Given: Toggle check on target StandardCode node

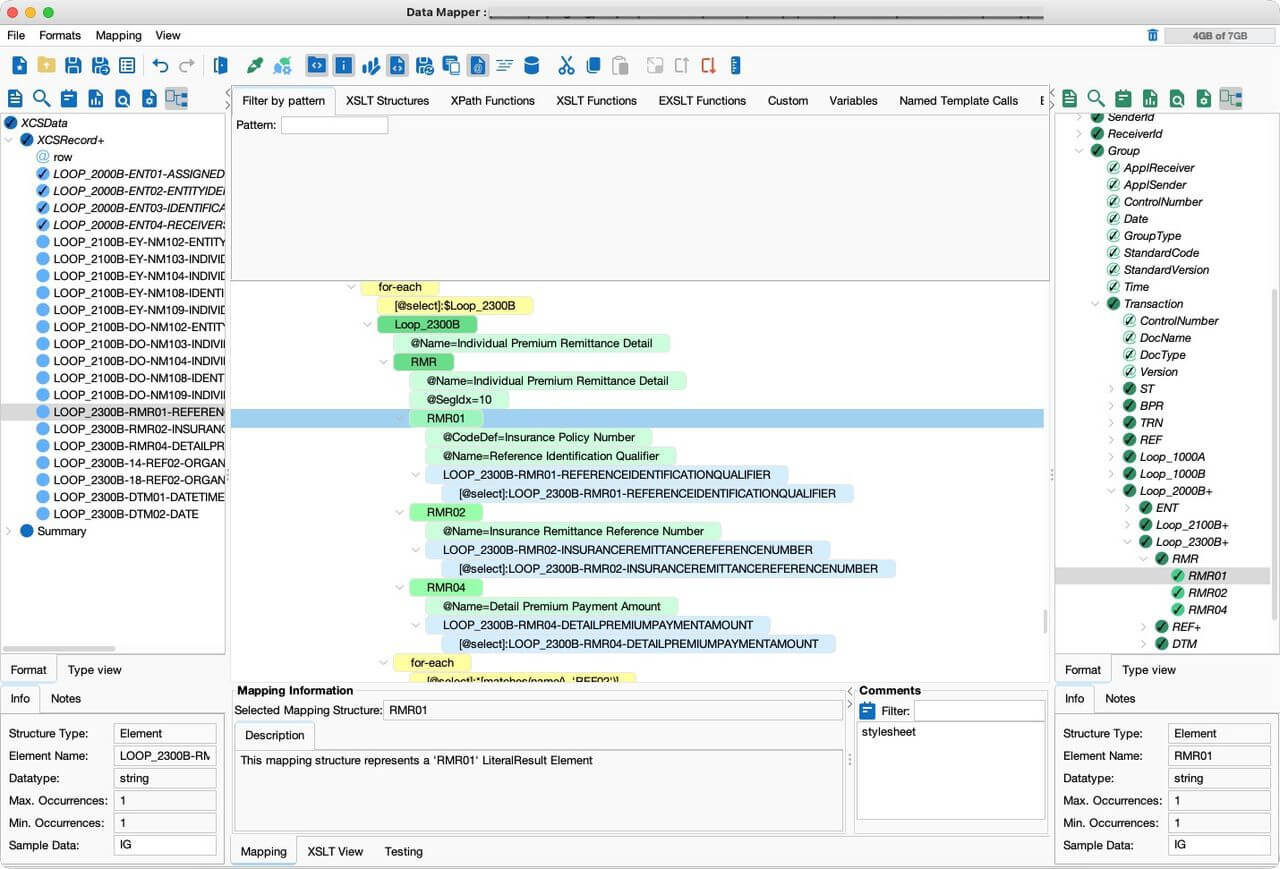Looking at the screenshot, I should (x=1113, y=253).
